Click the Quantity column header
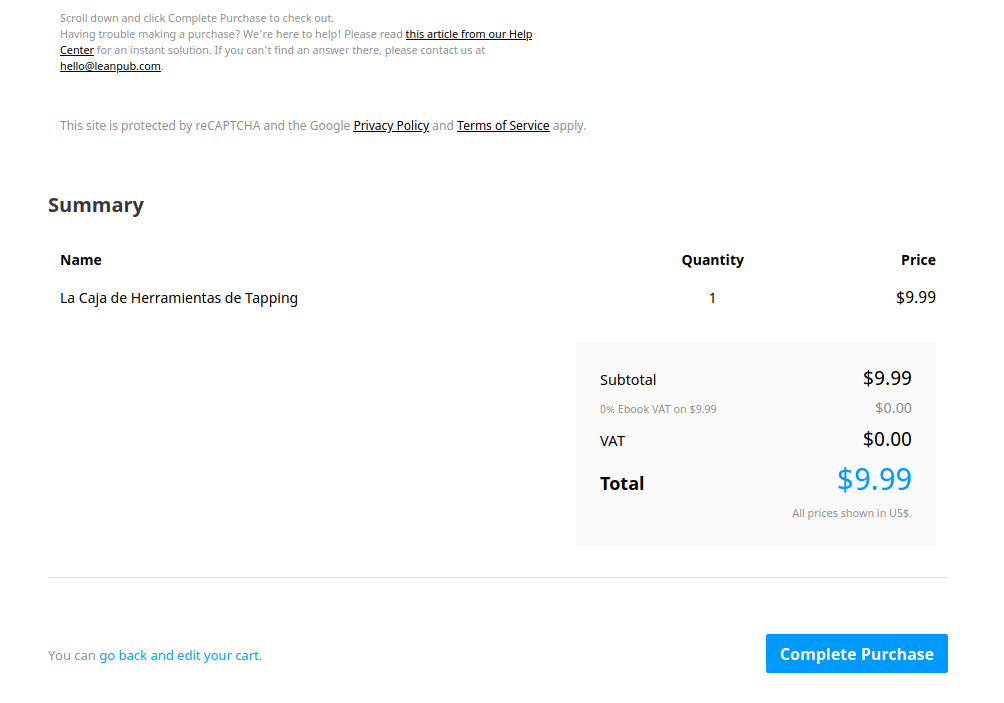The image size is (1004, 703). click(x=712, y=260)
